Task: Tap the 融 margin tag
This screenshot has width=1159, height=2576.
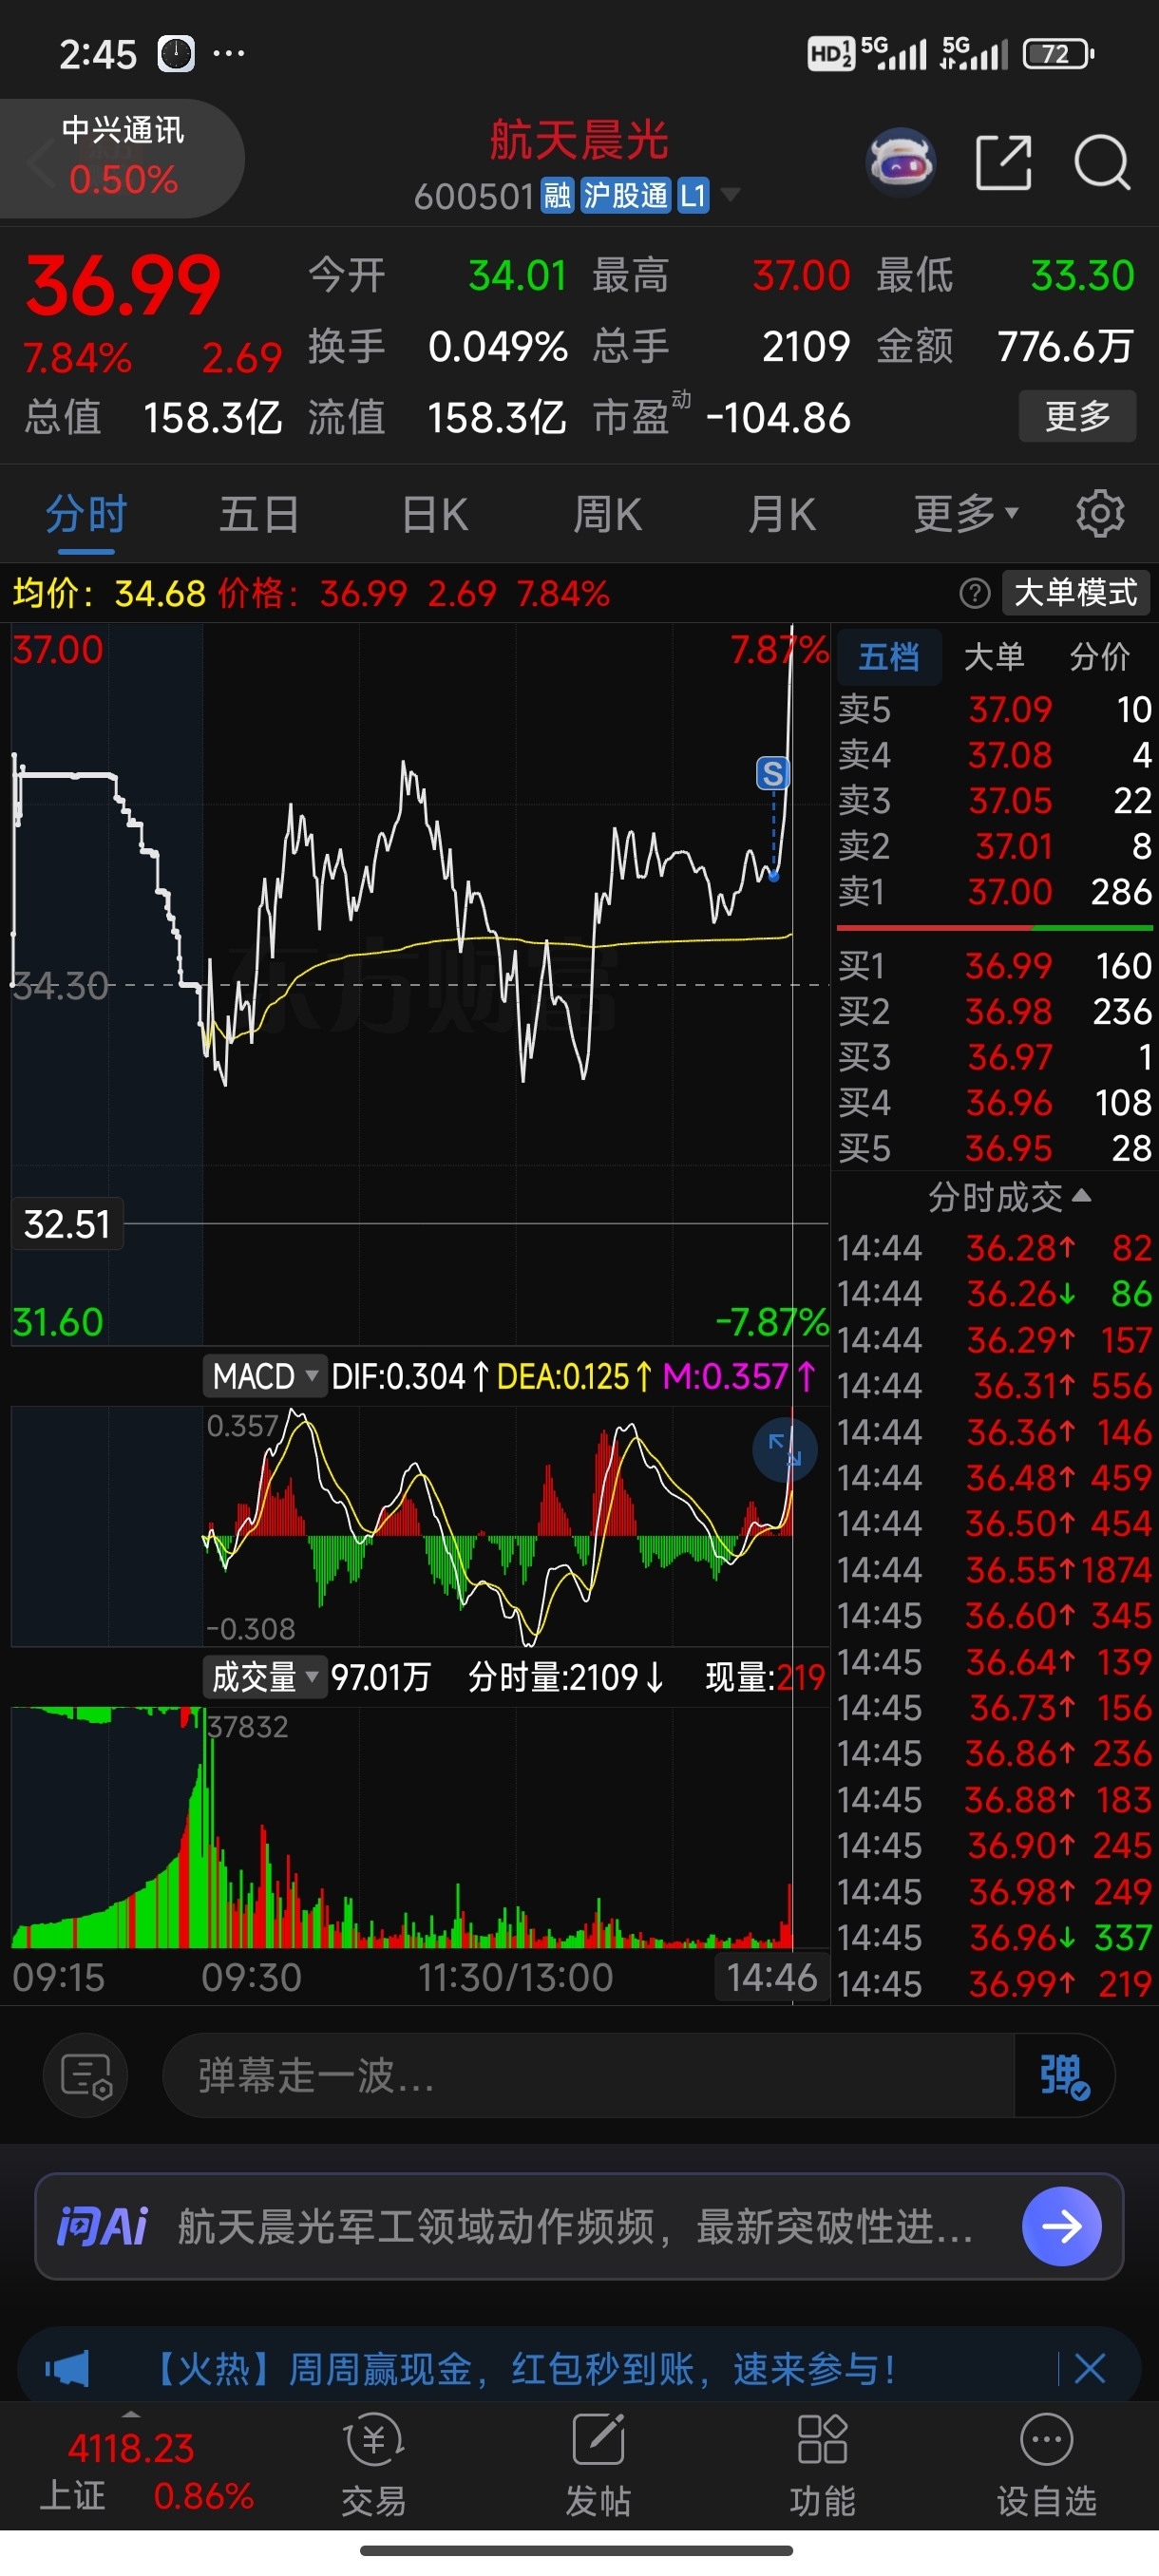Action: (x=557, y=195)
